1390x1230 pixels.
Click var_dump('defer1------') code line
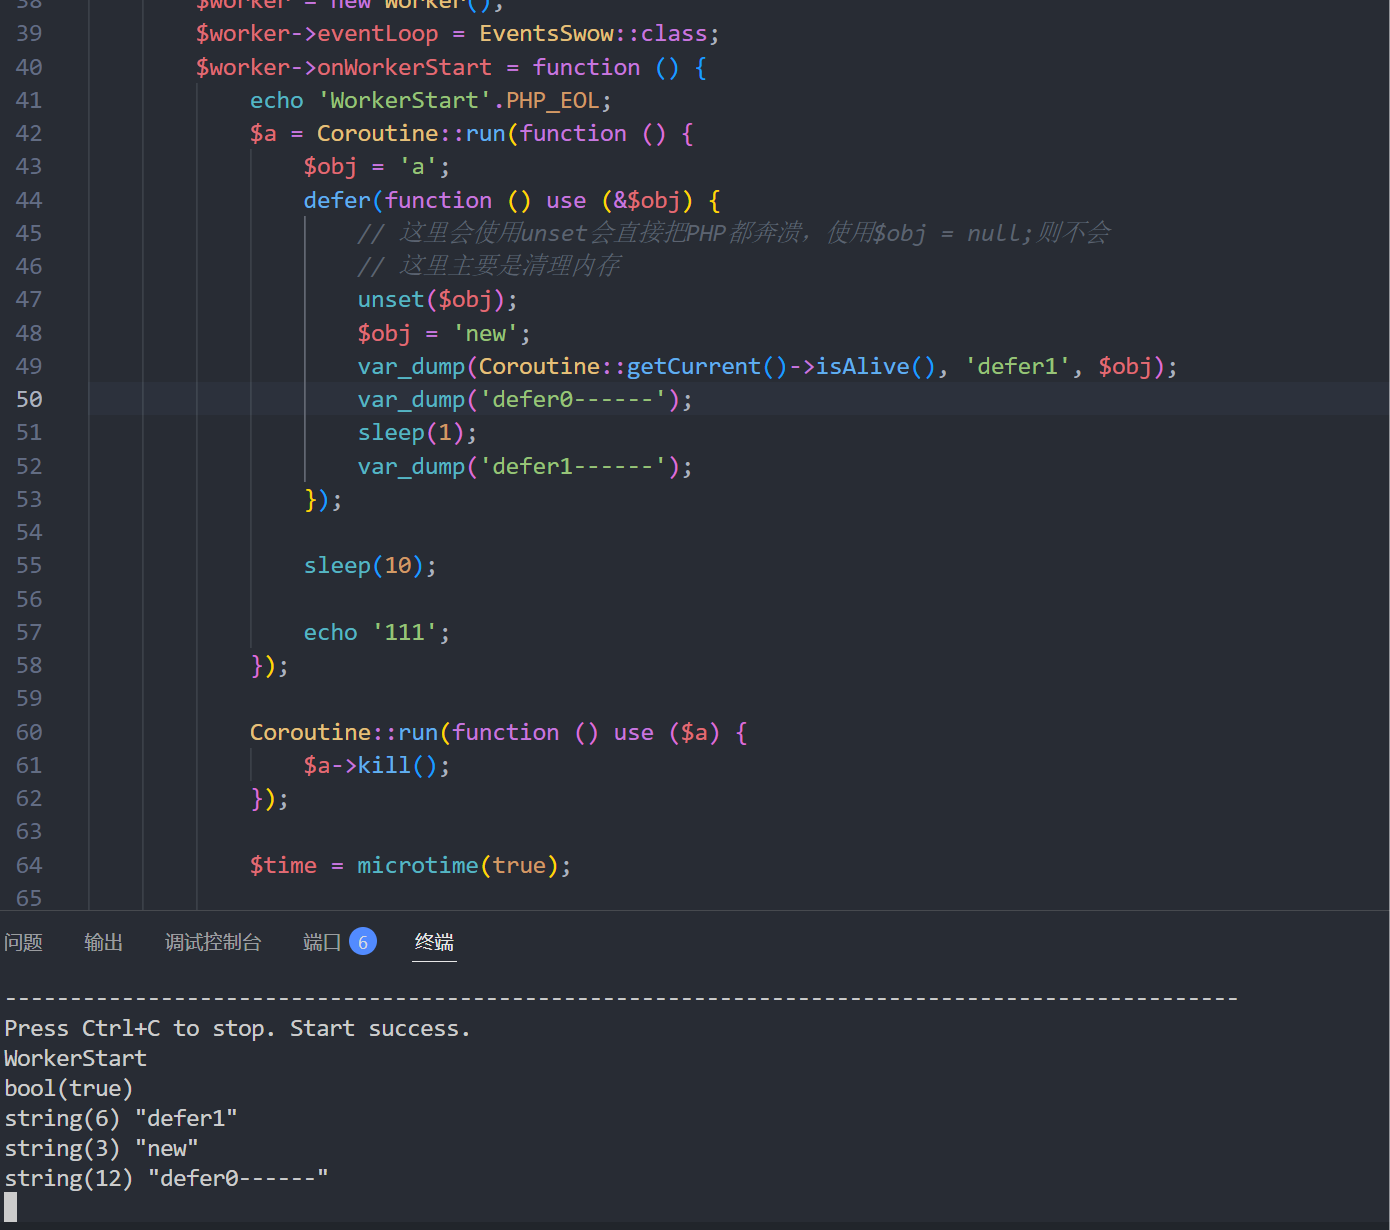click(525, 466)
